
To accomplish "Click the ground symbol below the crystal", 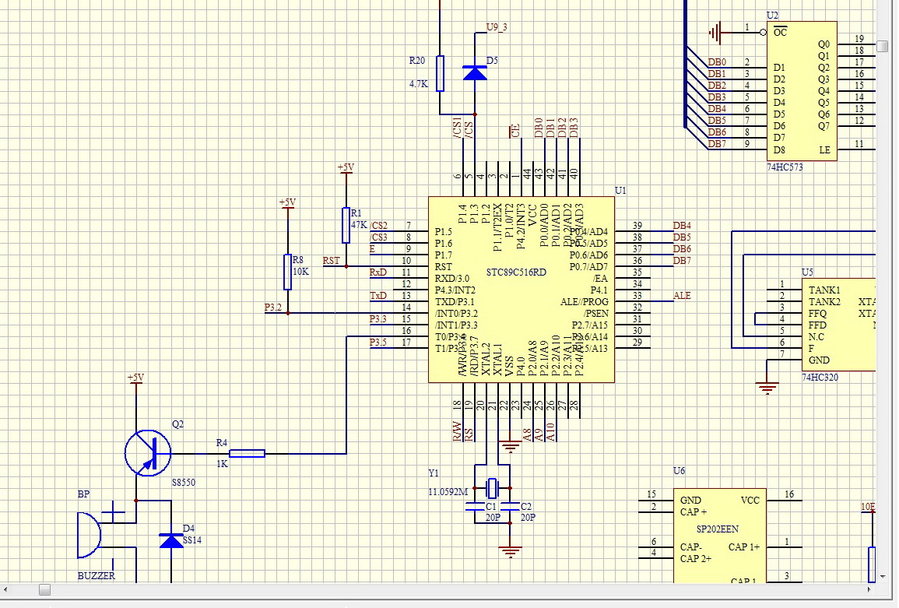I will [511, 549].
